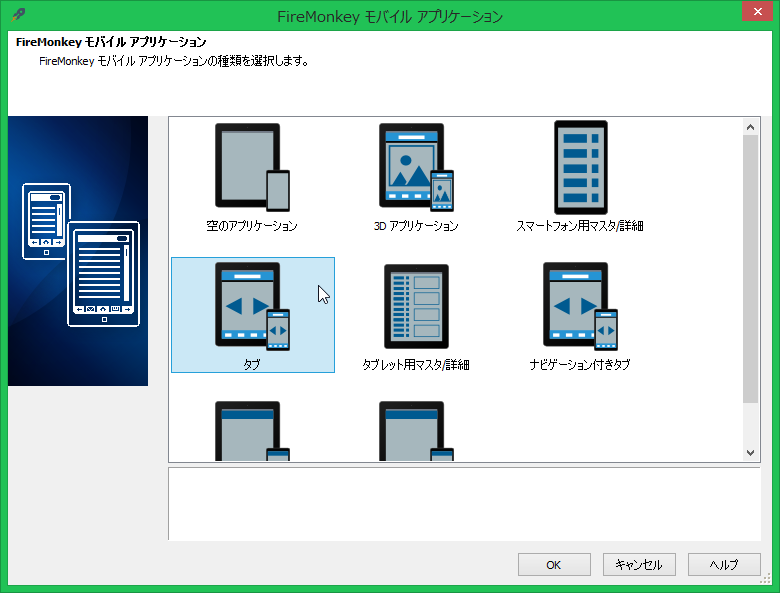Click the vertical scrollbar thumb
This screenshot has width=780, height=593.
[x=751, y=268]
